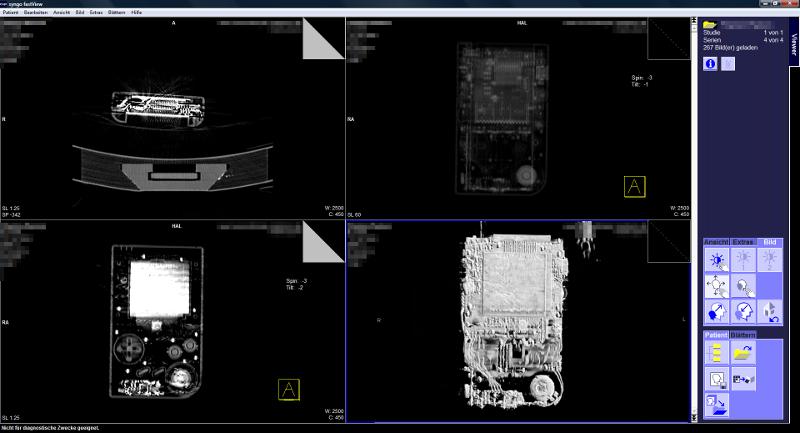
Task: Open the Bearbeiten menu
Action: (x=36, y=12)
